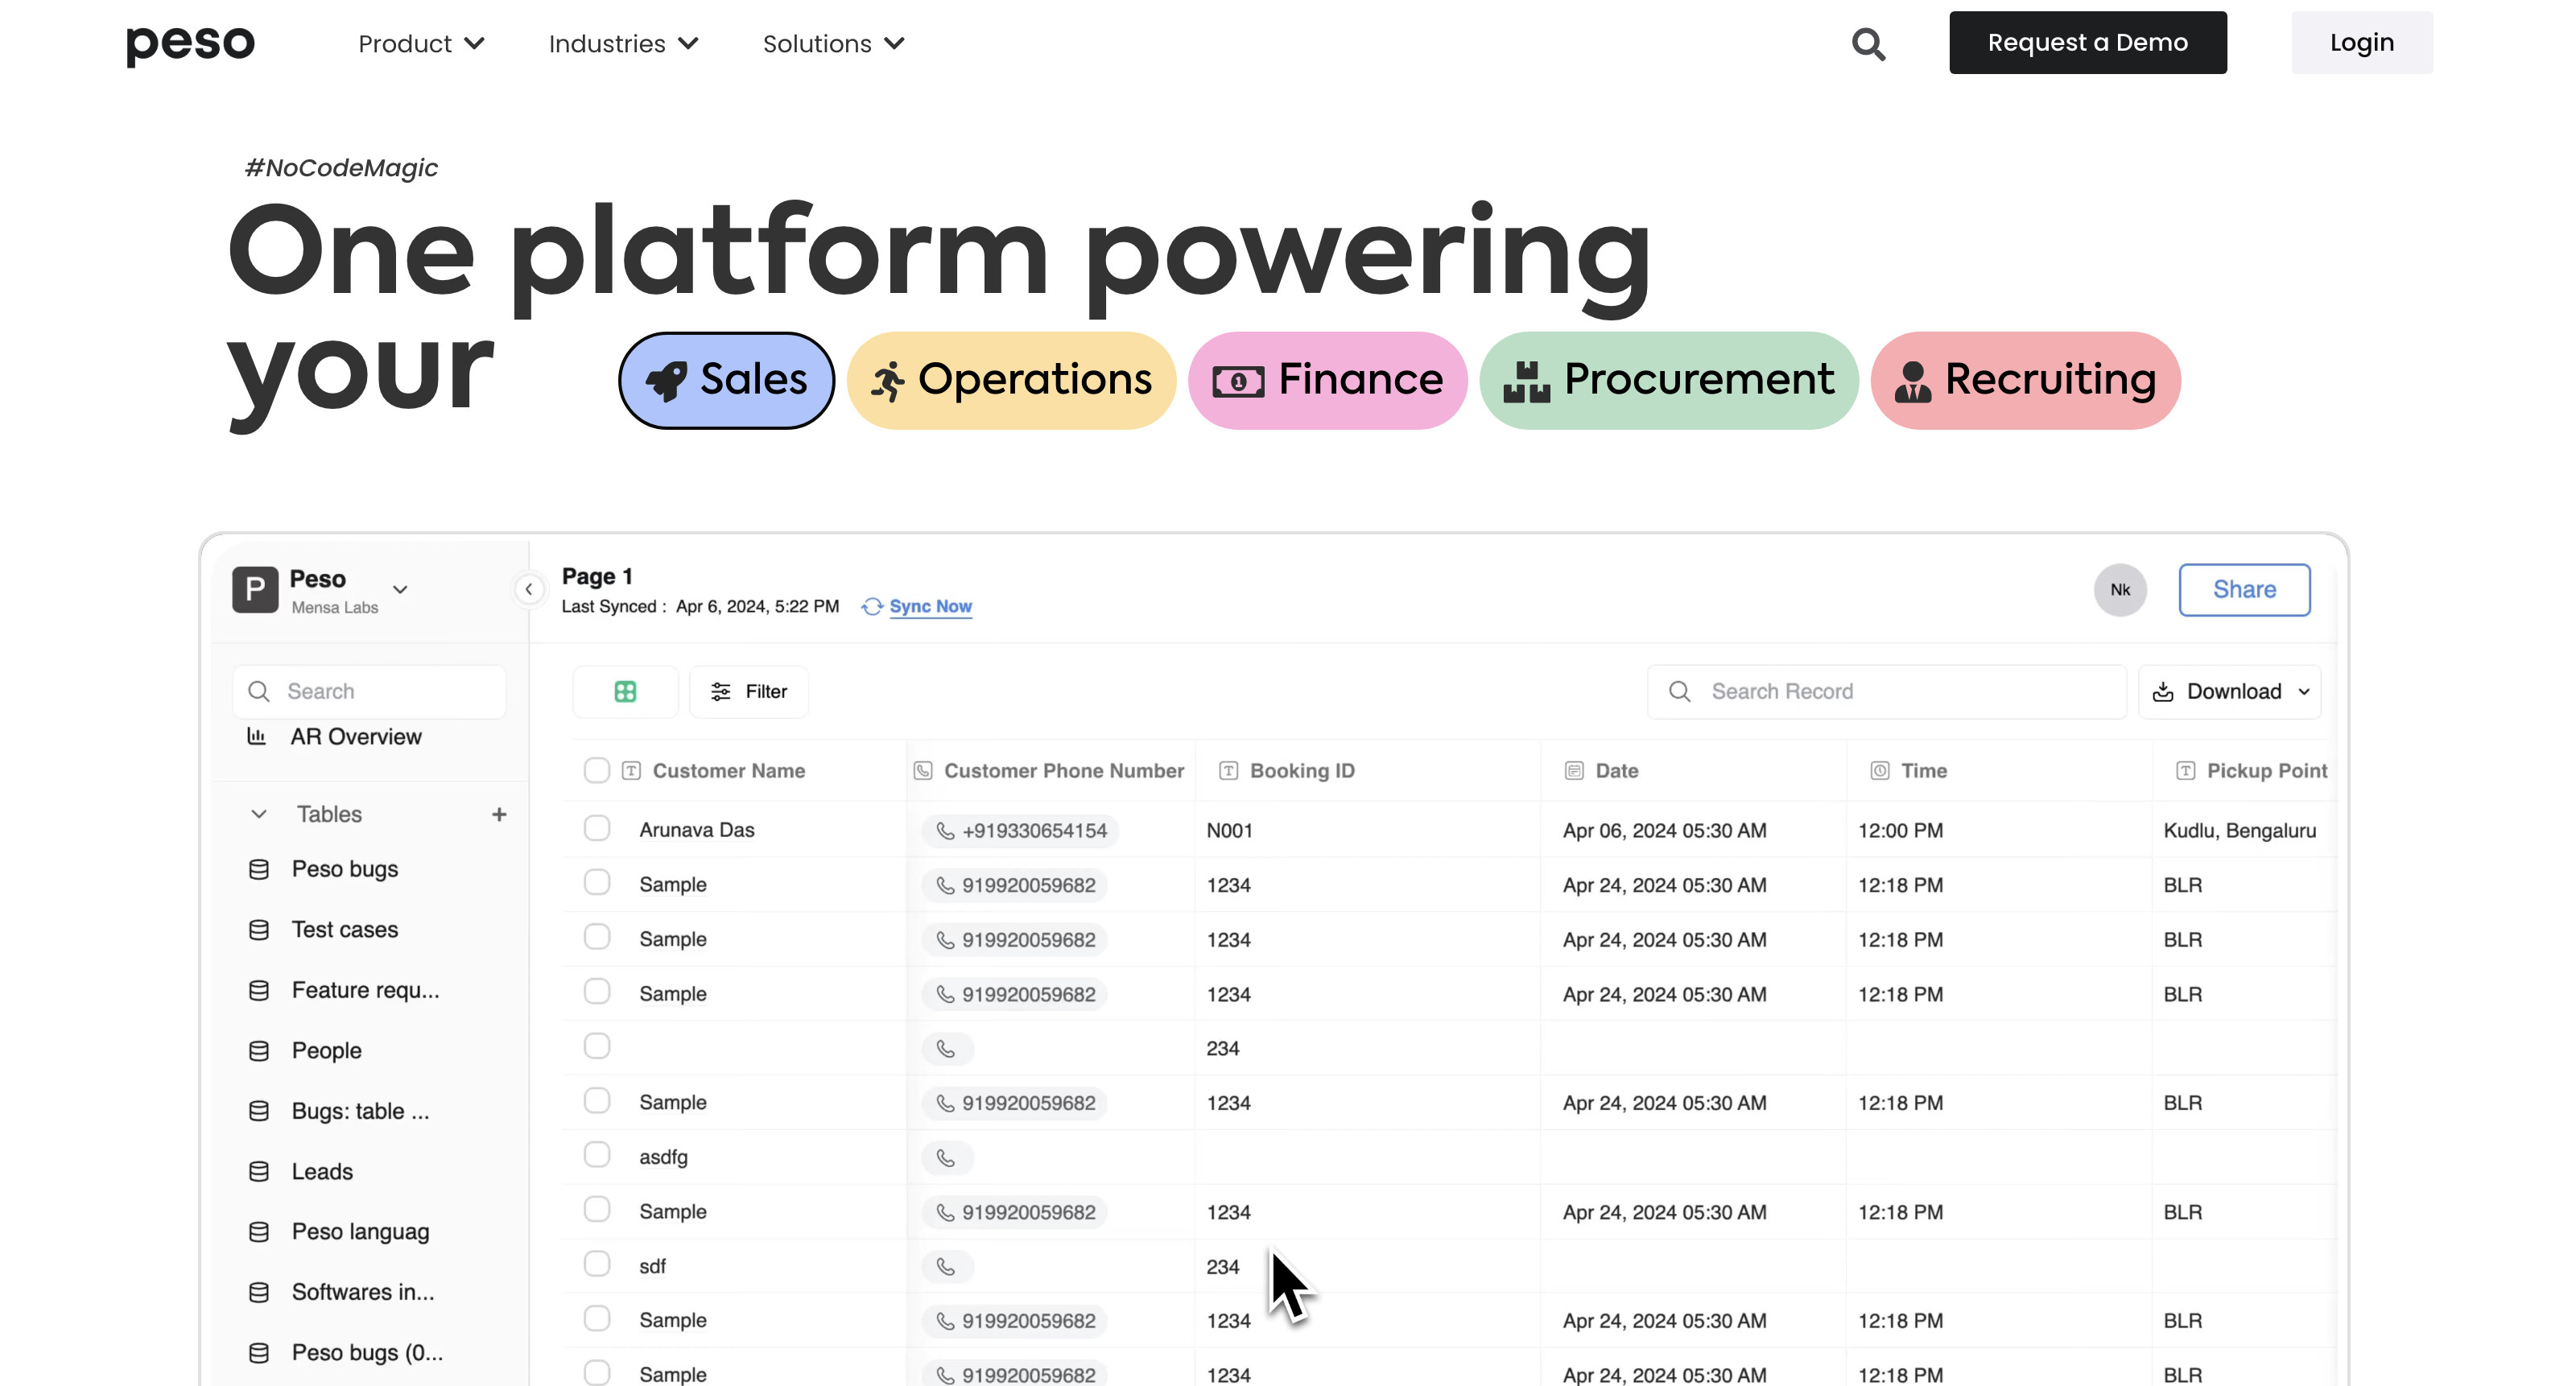The height and width of the screenshot is (1386, 2576).
Task: Click the Sync Now link
Action: [x=931, y=607]
